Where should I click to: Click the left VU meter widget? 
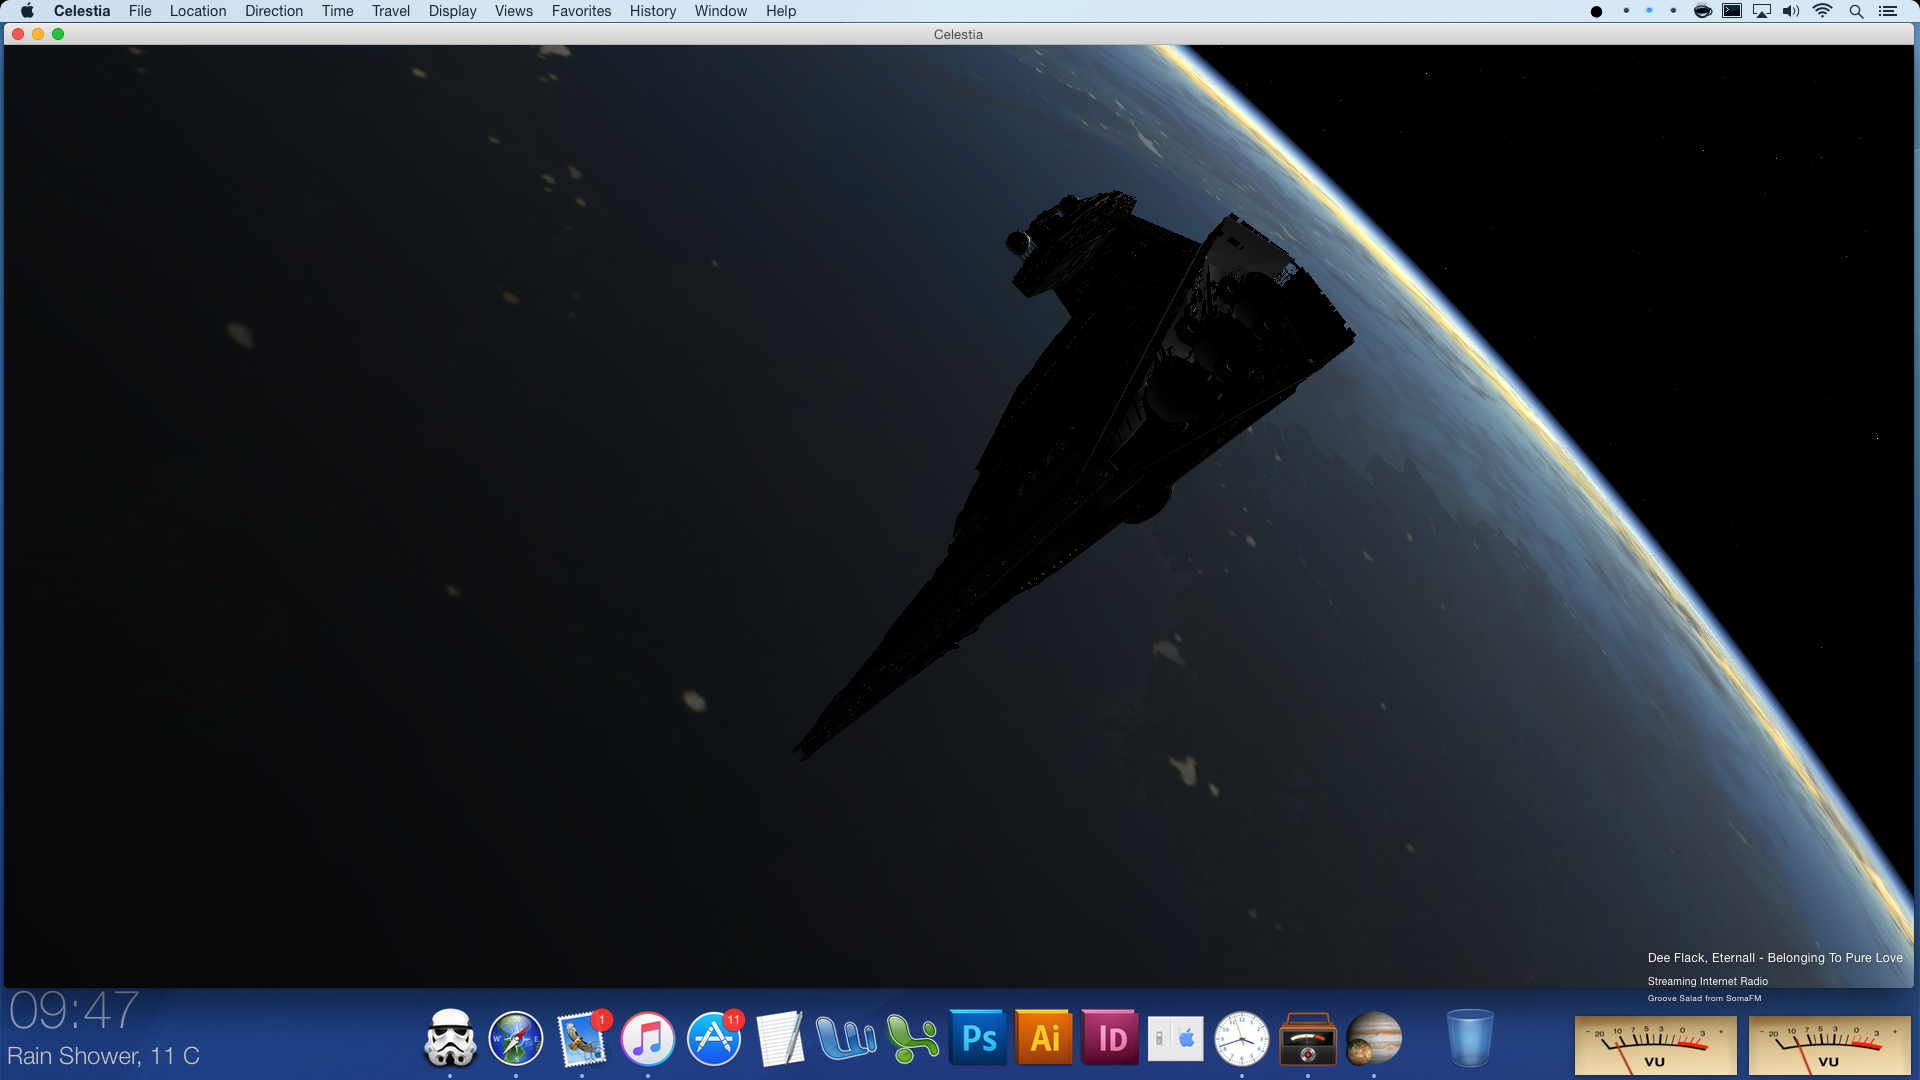click(1655, 1045)
